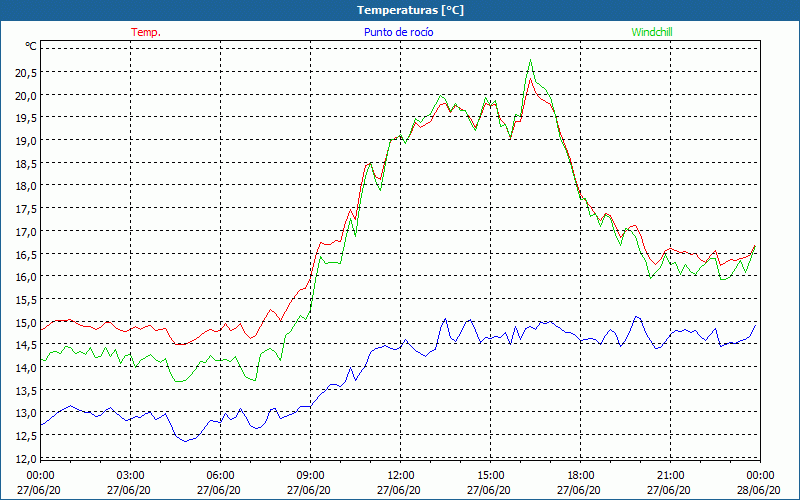The image size is (800, 500).
Task: Click the 18:00 time axis label
Action: click(580, 476)
